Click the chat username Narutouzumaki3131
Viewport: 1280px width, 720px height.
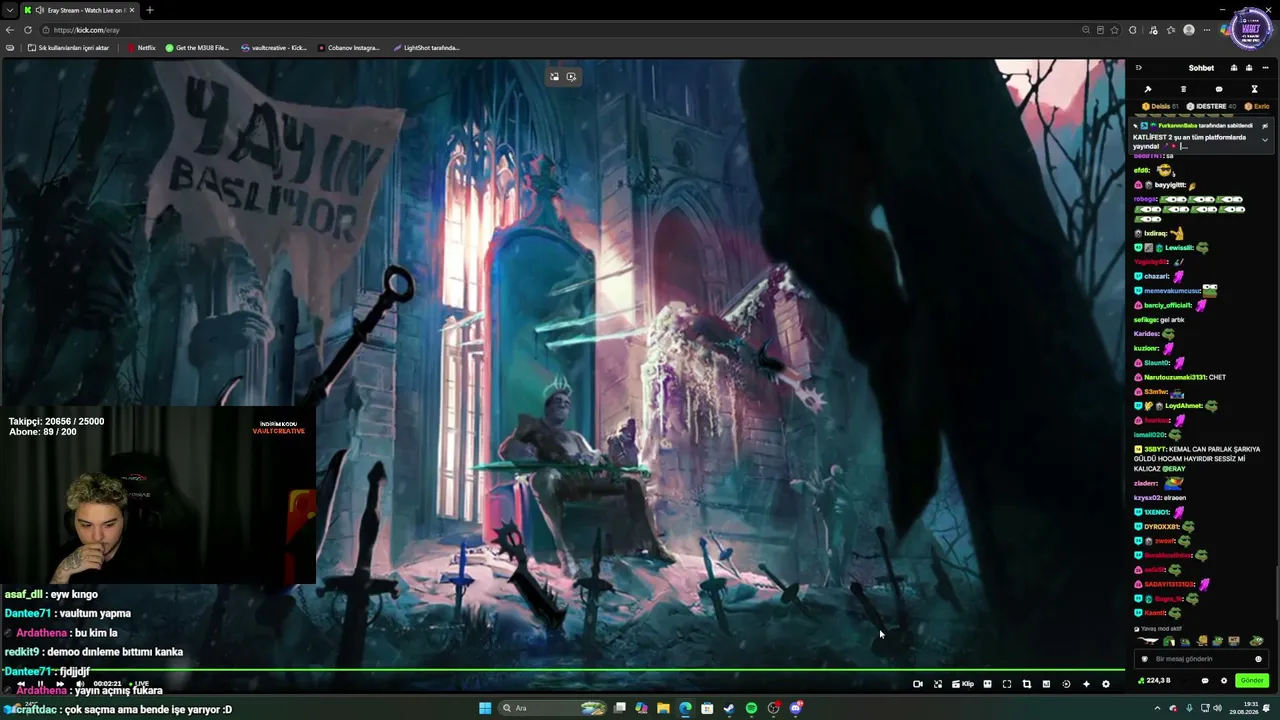point(1174,377)
